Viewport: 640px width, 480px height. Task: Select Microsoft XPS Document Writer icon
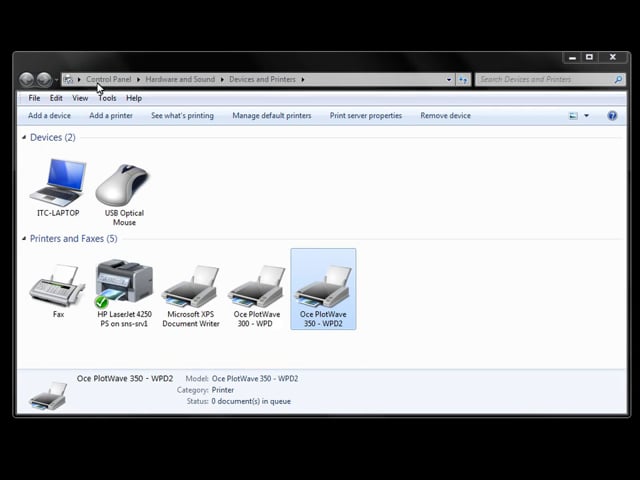pos(190,286)
